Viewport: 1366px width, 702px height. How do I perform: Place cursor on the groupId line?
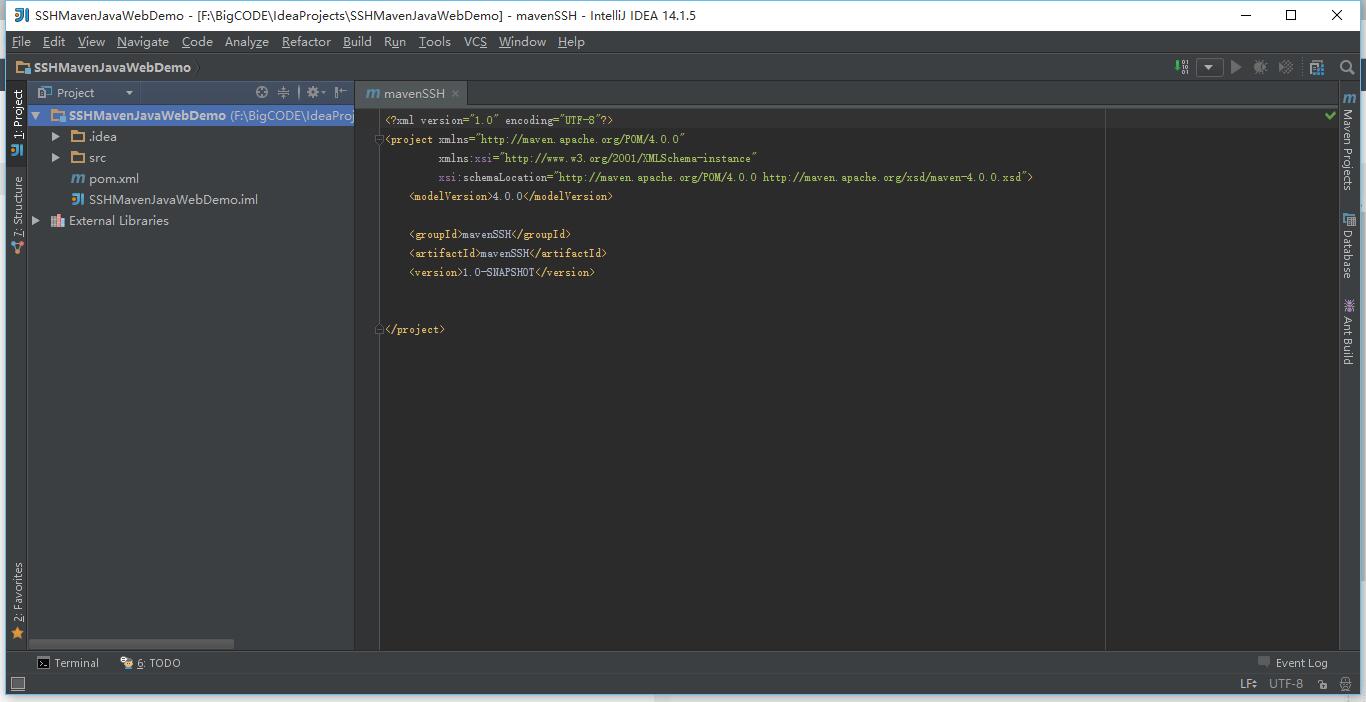490,234
